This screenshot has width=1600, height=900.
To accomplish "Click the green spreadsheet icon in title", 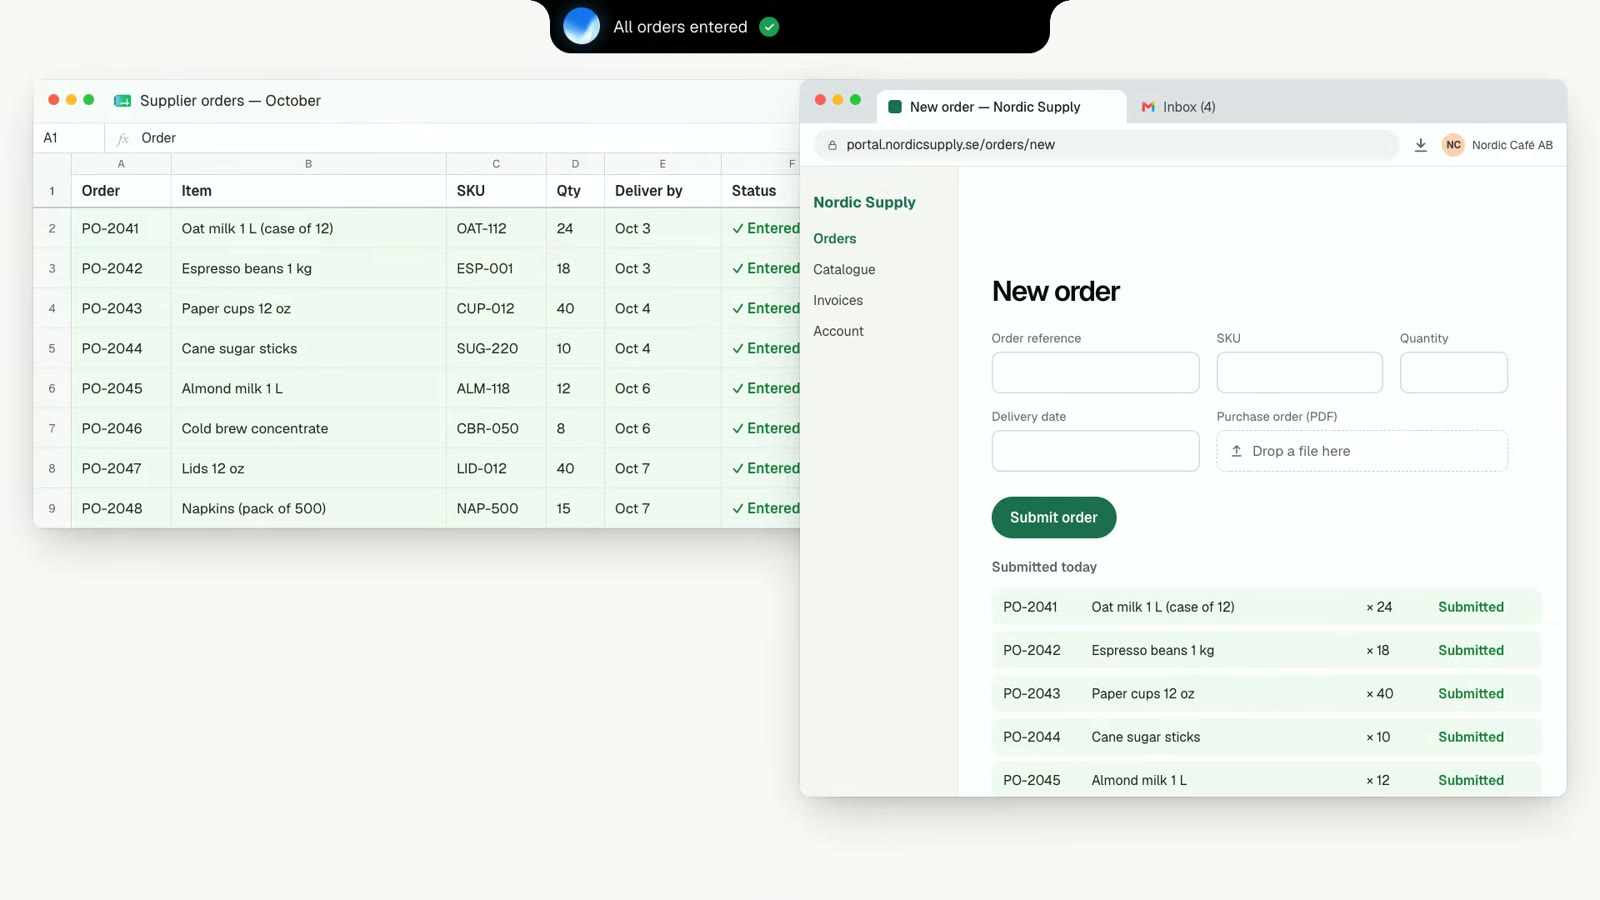I will [122, 101].
